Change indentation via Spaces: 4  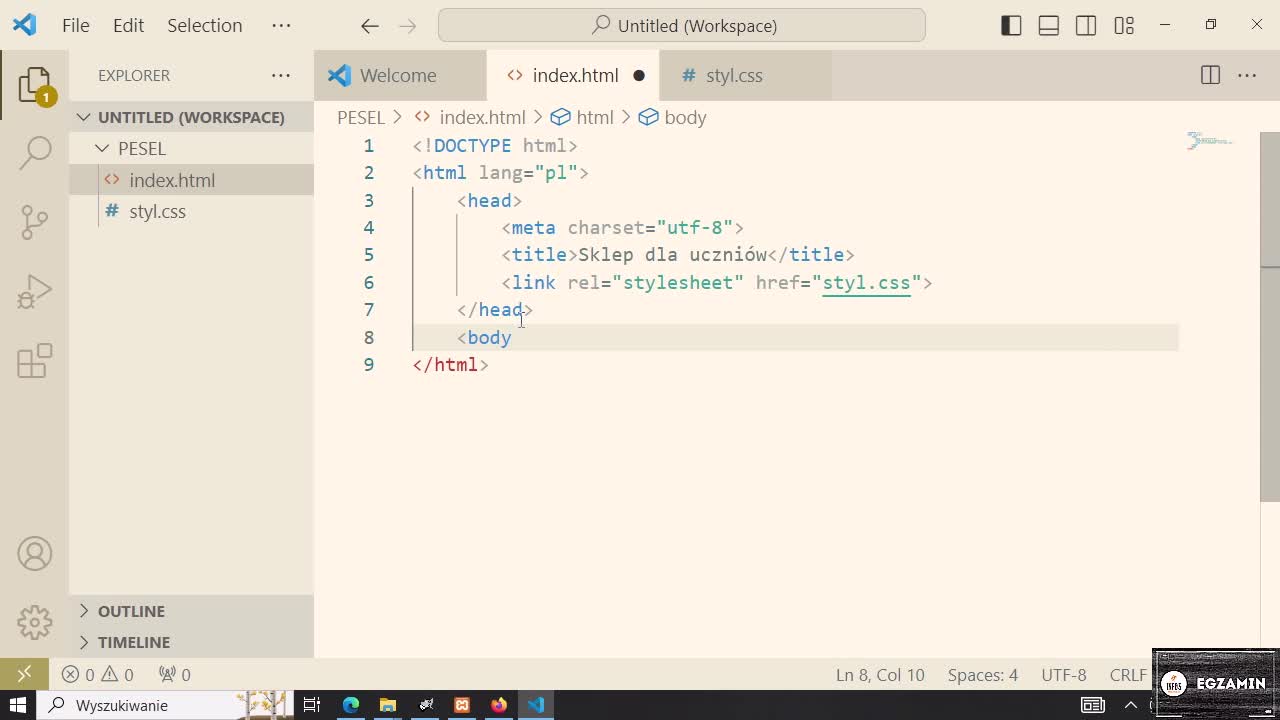click(x=983, y=675)
